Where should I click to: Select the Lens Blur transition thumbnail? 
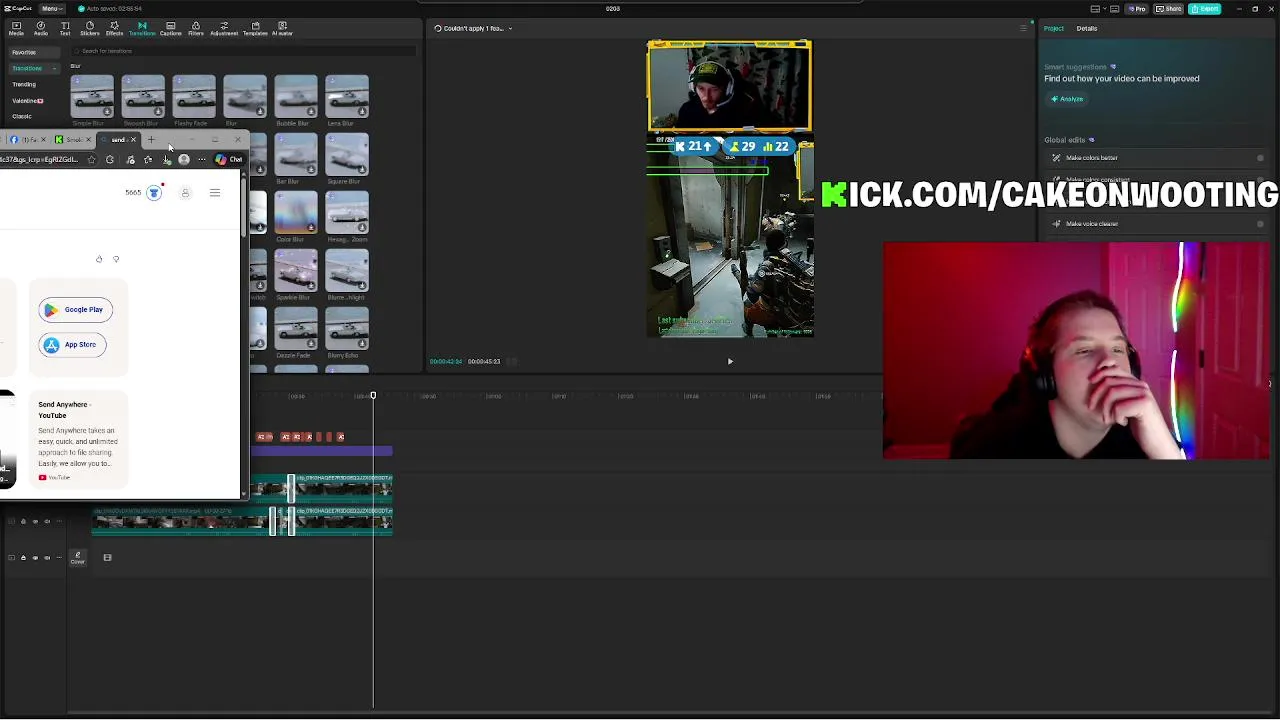pos(347,96)
